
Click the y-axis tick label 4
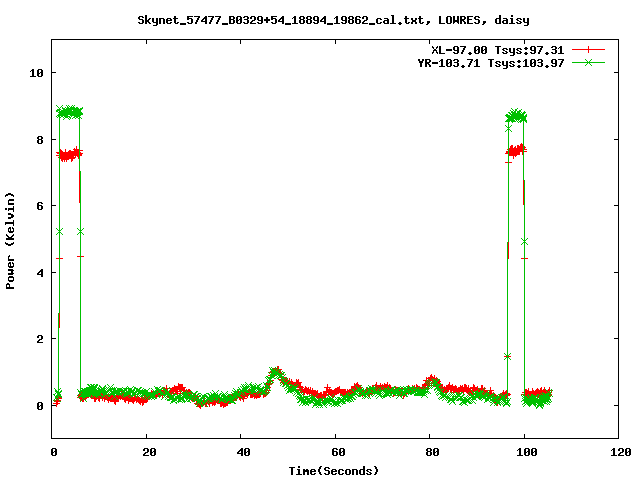pyautogui.click(x=40, y=273)
